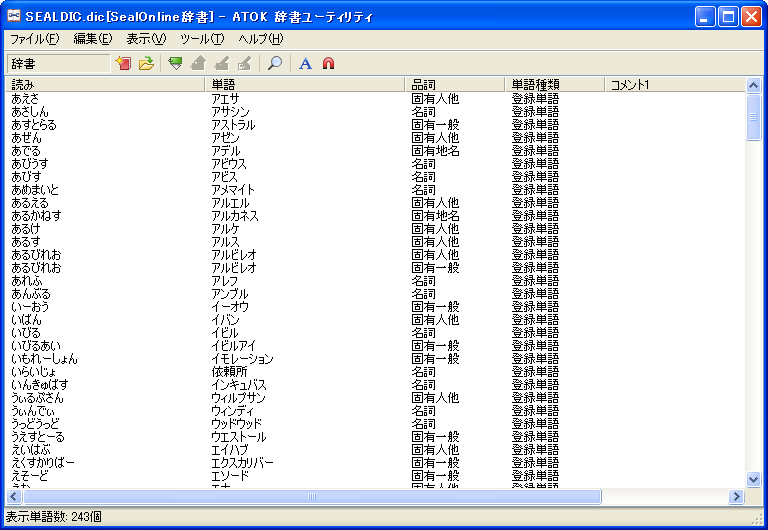This screenshot has width=768, height=530.
Task: Select the row reading いもれーしょん
Action: (x=44, y=359)
